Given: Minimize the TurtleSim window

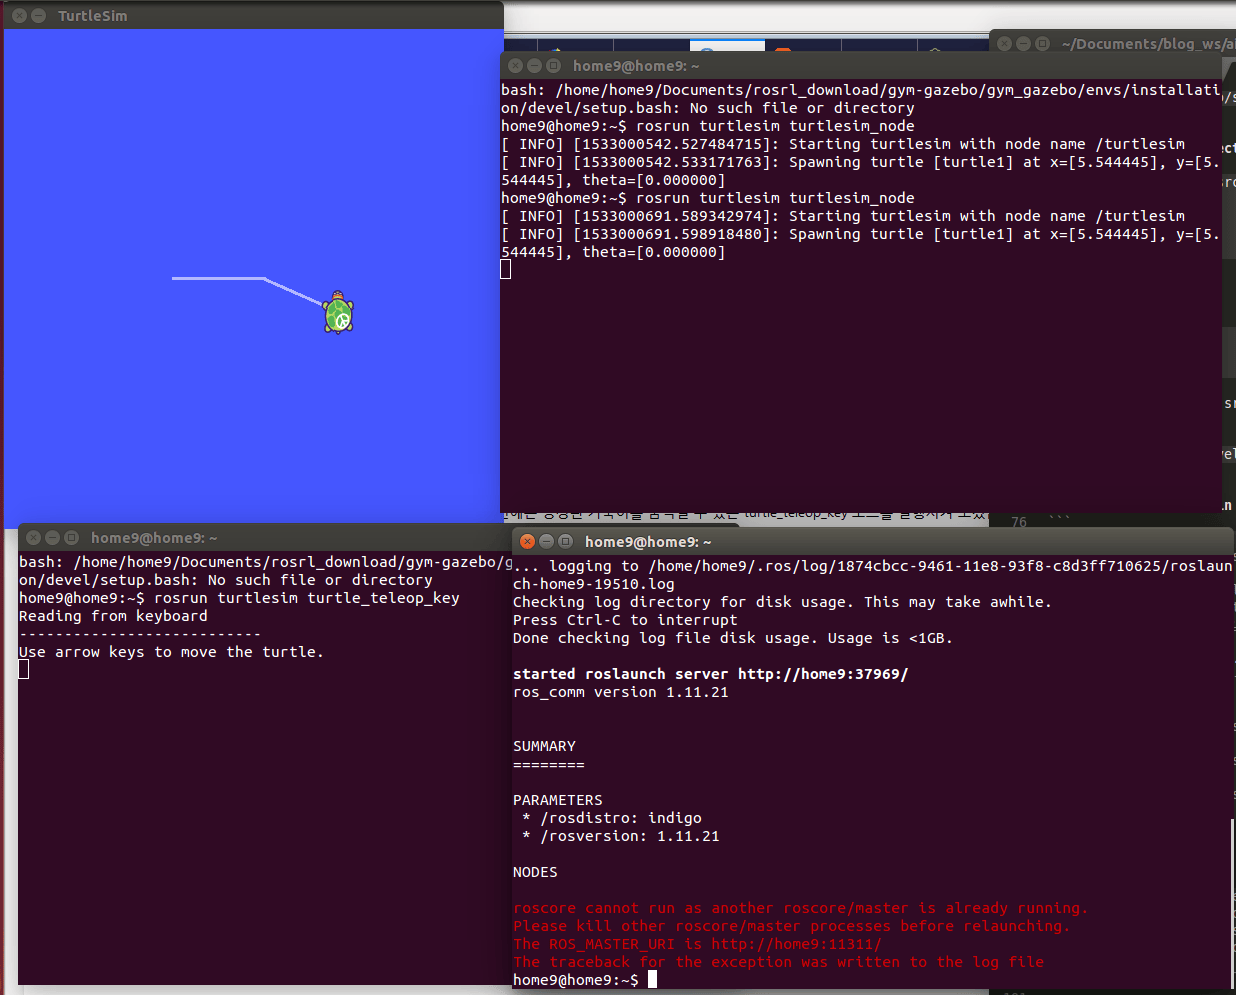Looking at the screenshot, I should click(x=38, y=16).
